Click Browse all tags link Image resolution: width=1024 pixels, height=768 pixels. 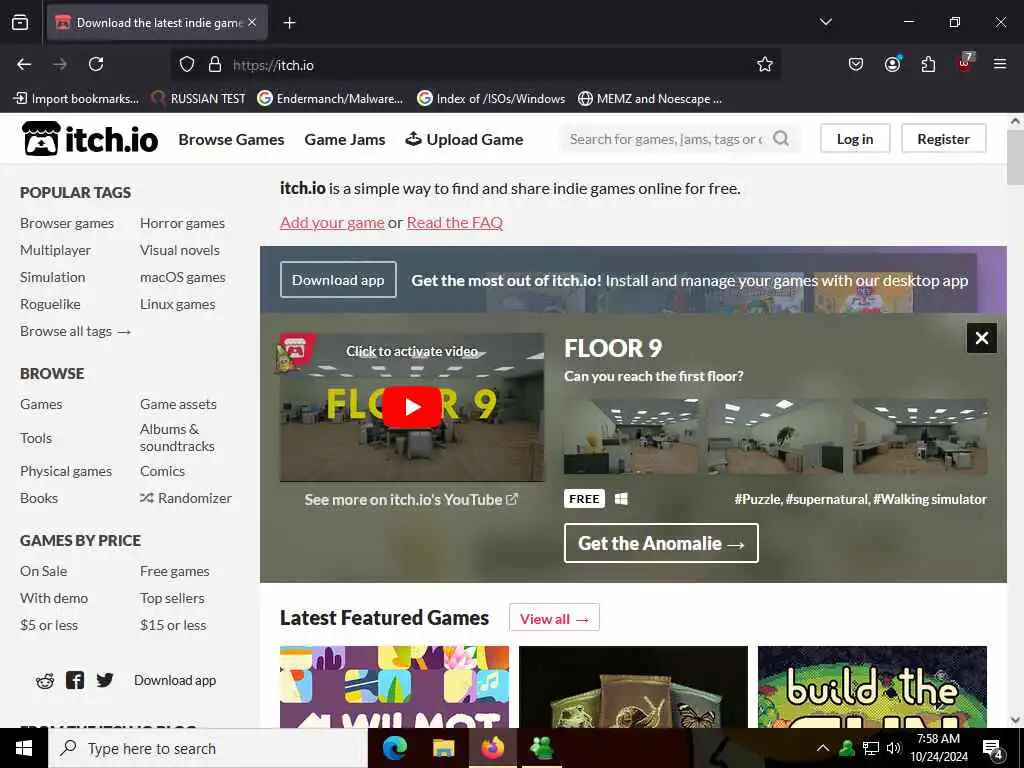75,331
